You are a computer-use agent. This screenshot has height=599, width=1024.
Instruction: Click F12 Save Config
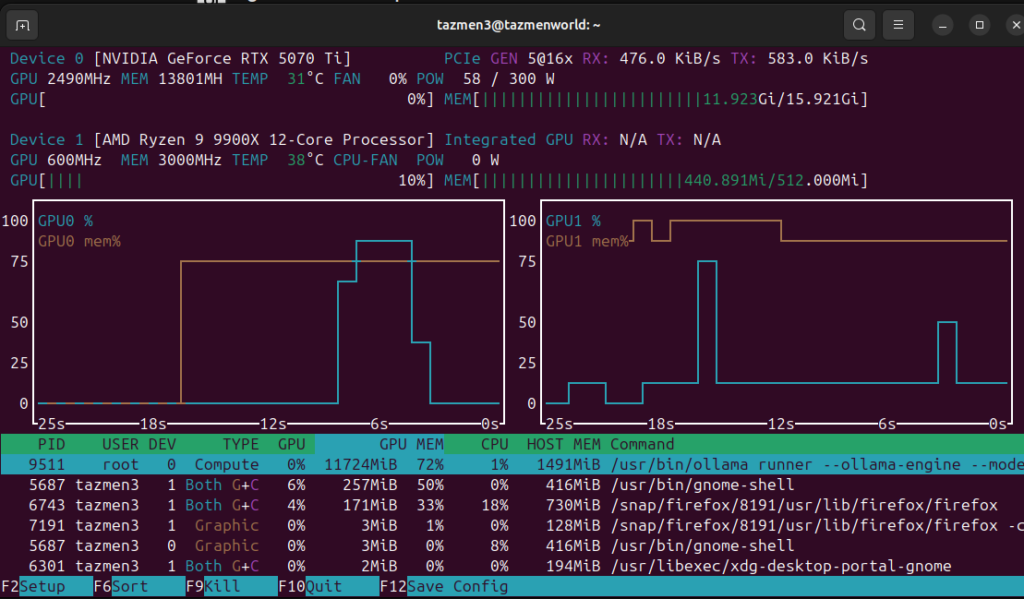click(x=457, y=587)
